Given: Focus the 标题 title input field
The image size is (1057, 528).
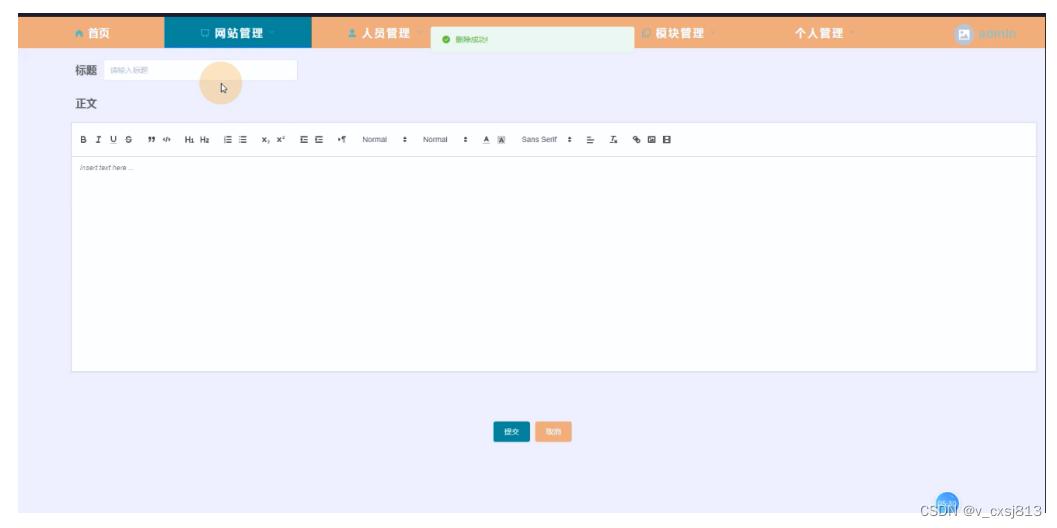Looking at the screenshot, I should (x=200, y=70).
